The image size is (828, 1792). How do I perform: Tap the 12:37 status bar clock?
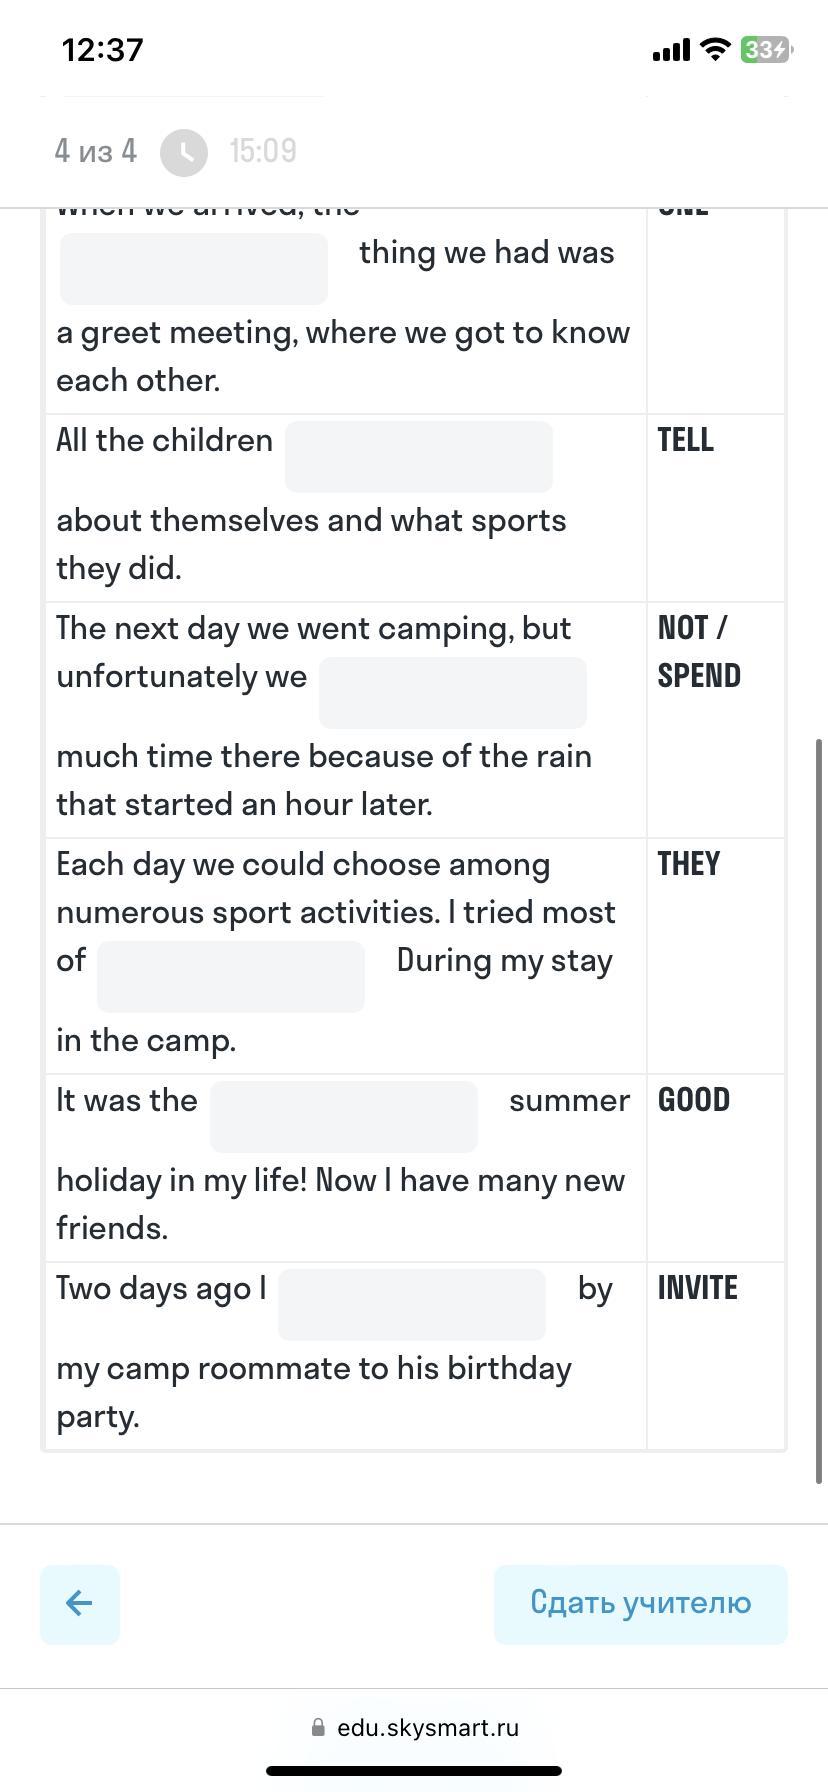point(103,50)
